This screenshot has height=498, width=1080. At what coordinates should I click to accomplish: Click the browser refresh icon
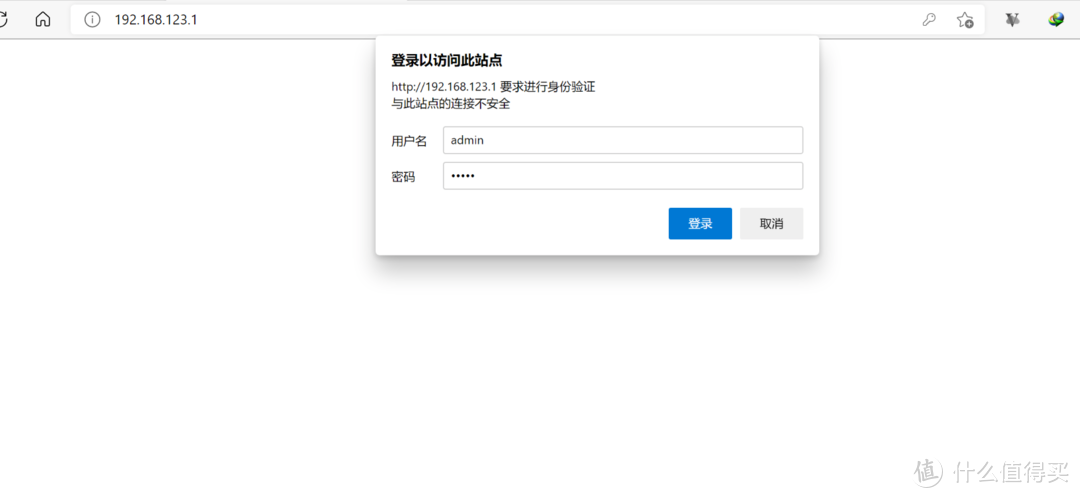point(4,19)
